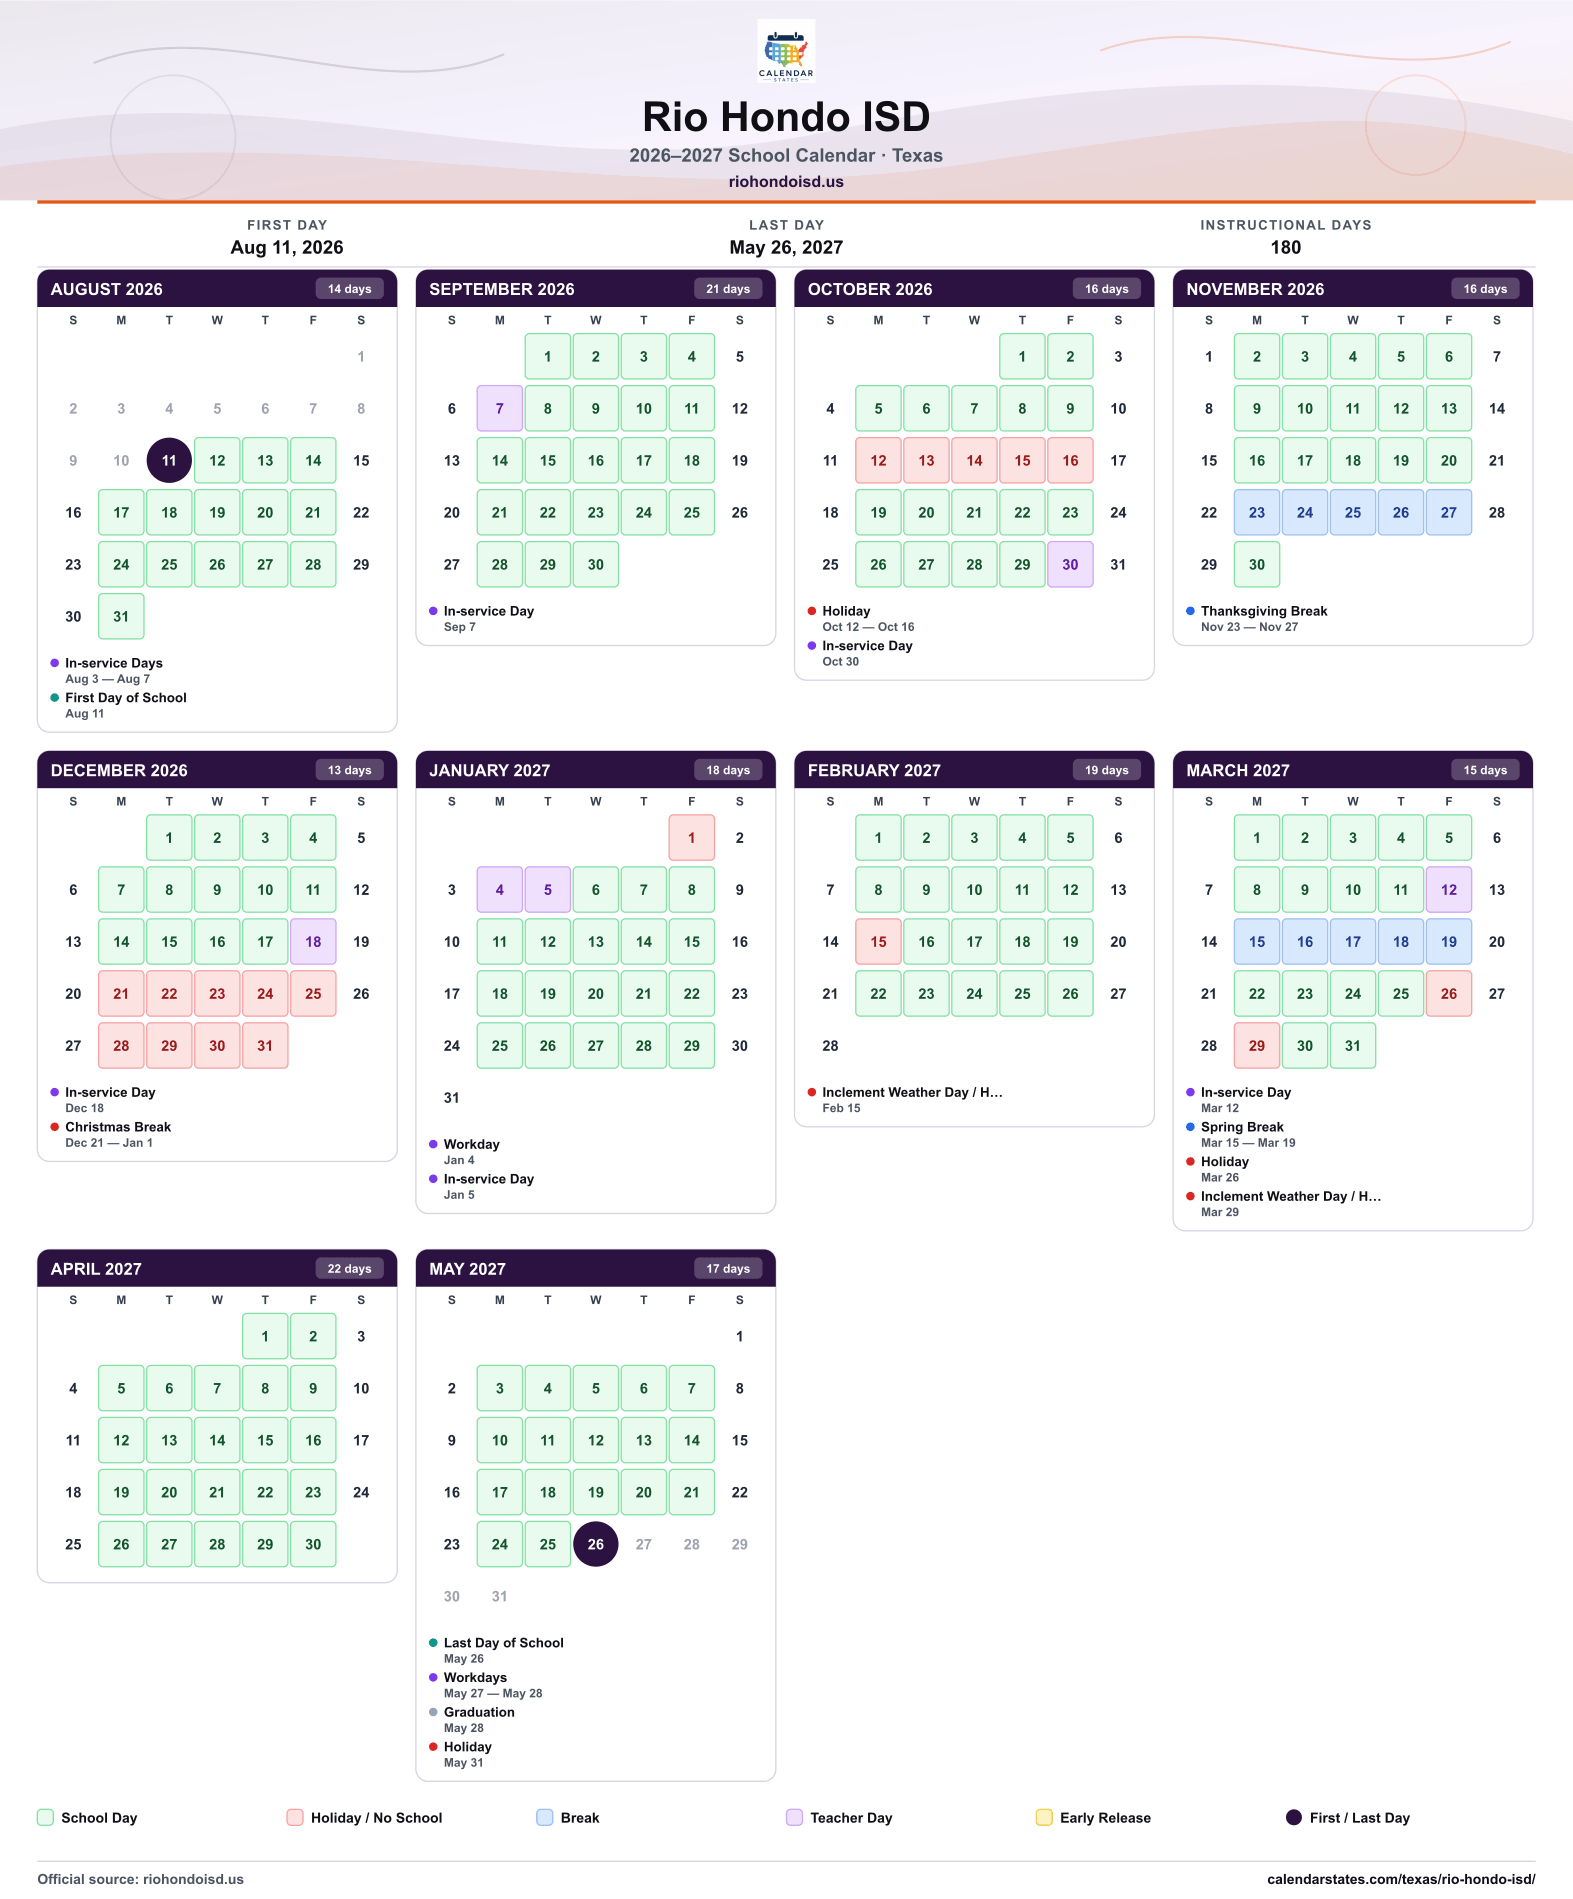Click the First / Last Day legend dot
This screenshot has width=1573, height=1899.
tap(1294, 1818)
